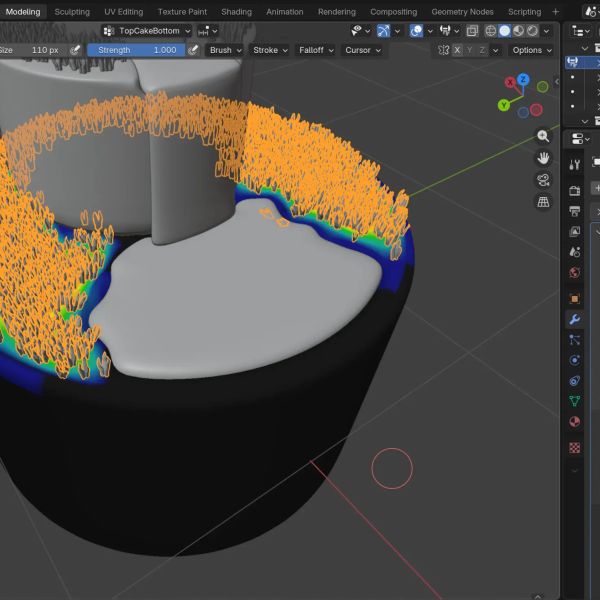Image resolution: width=600 pixels, height=600 pixels.
Task: Open the Options dropdown
Action: (x=532, y=50)
